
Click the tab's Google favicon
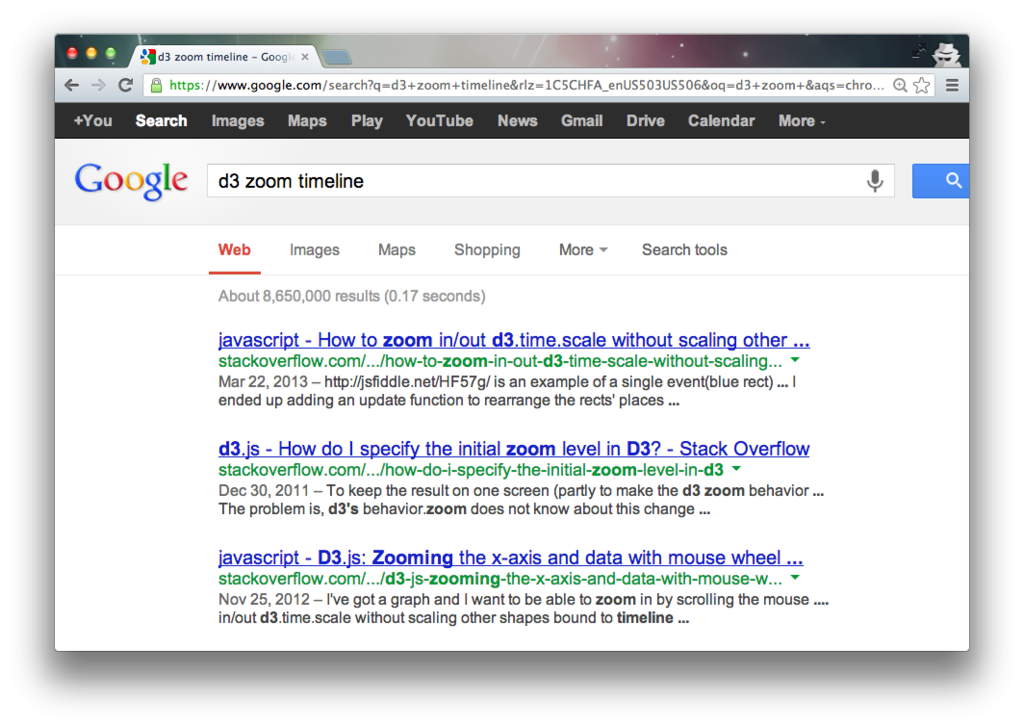coord(148,57)
